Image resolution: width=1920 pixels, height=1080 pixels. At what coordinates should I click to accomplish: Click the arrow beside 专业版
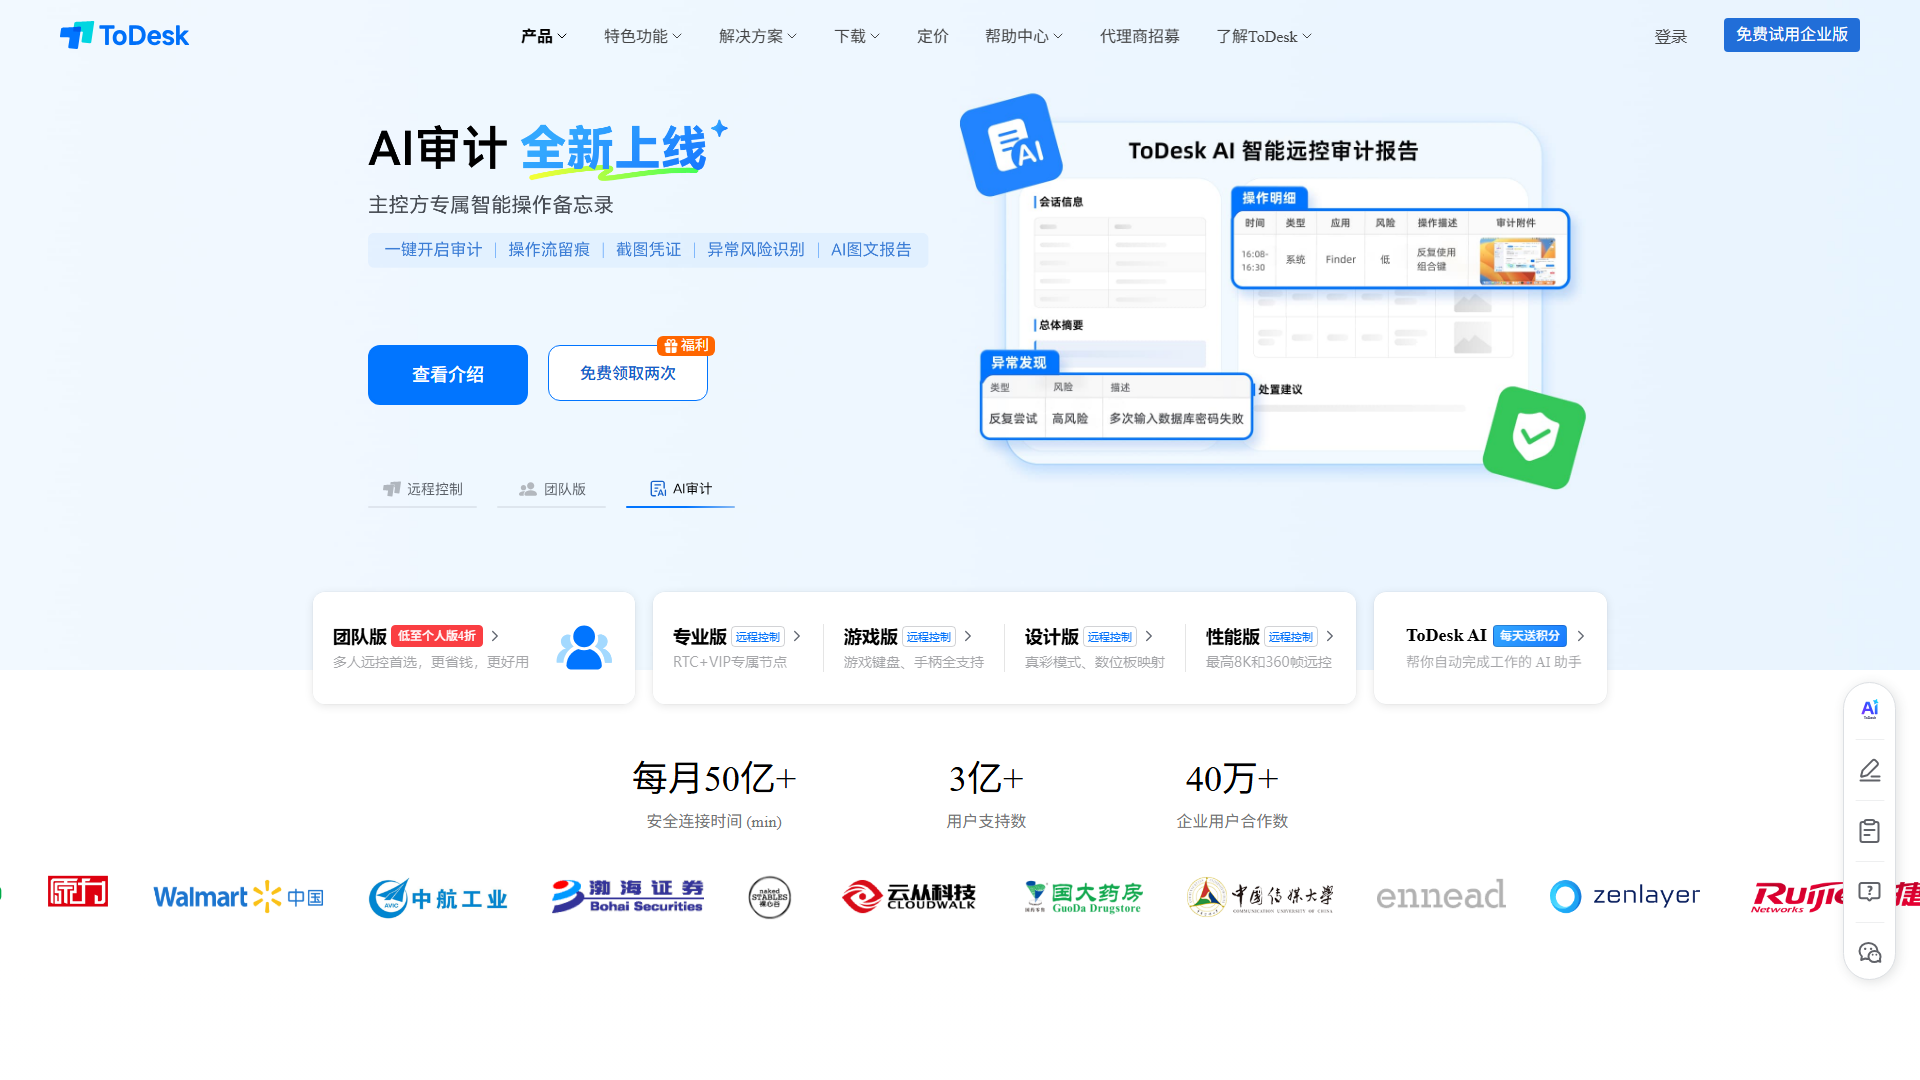pyautogui.click(x=797, y=636)
